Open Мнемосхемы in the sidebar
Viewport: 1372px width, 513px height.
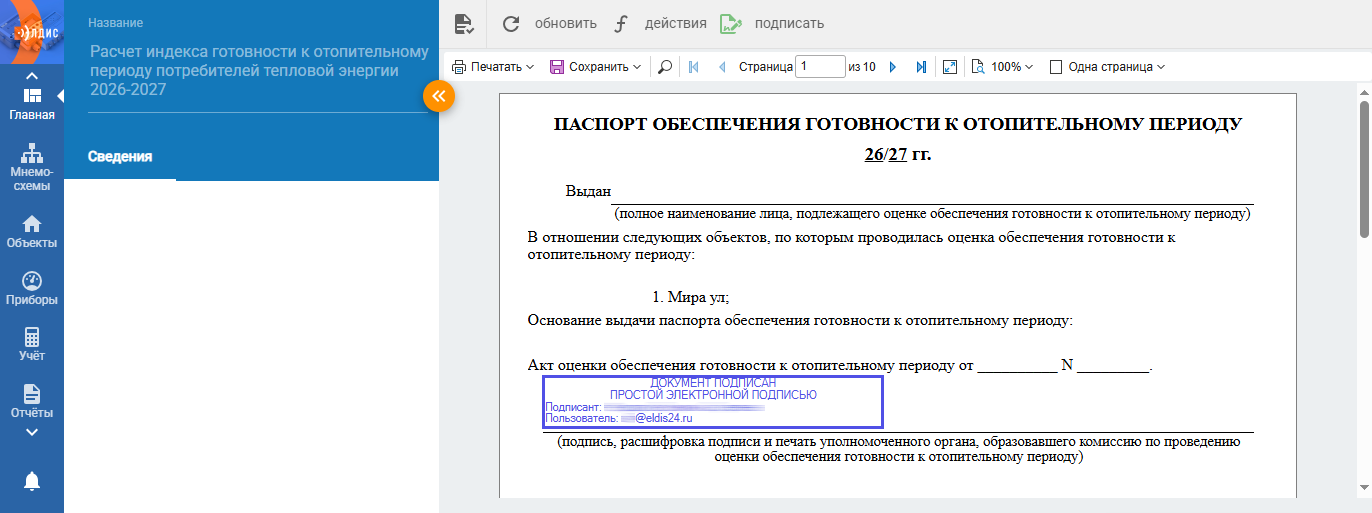pos(32,168)
